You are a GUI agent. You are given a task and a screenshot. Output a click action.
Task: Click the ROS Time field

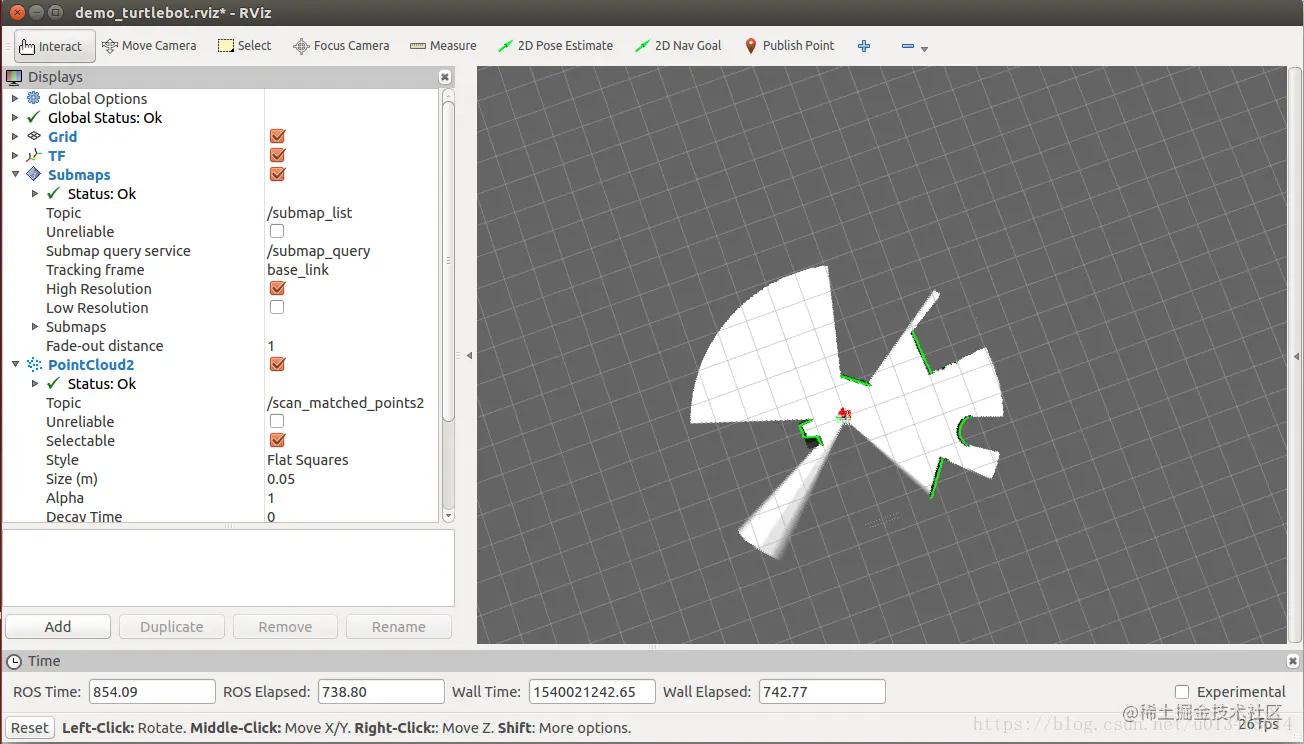pyautogui.click(x=153, y=692)
